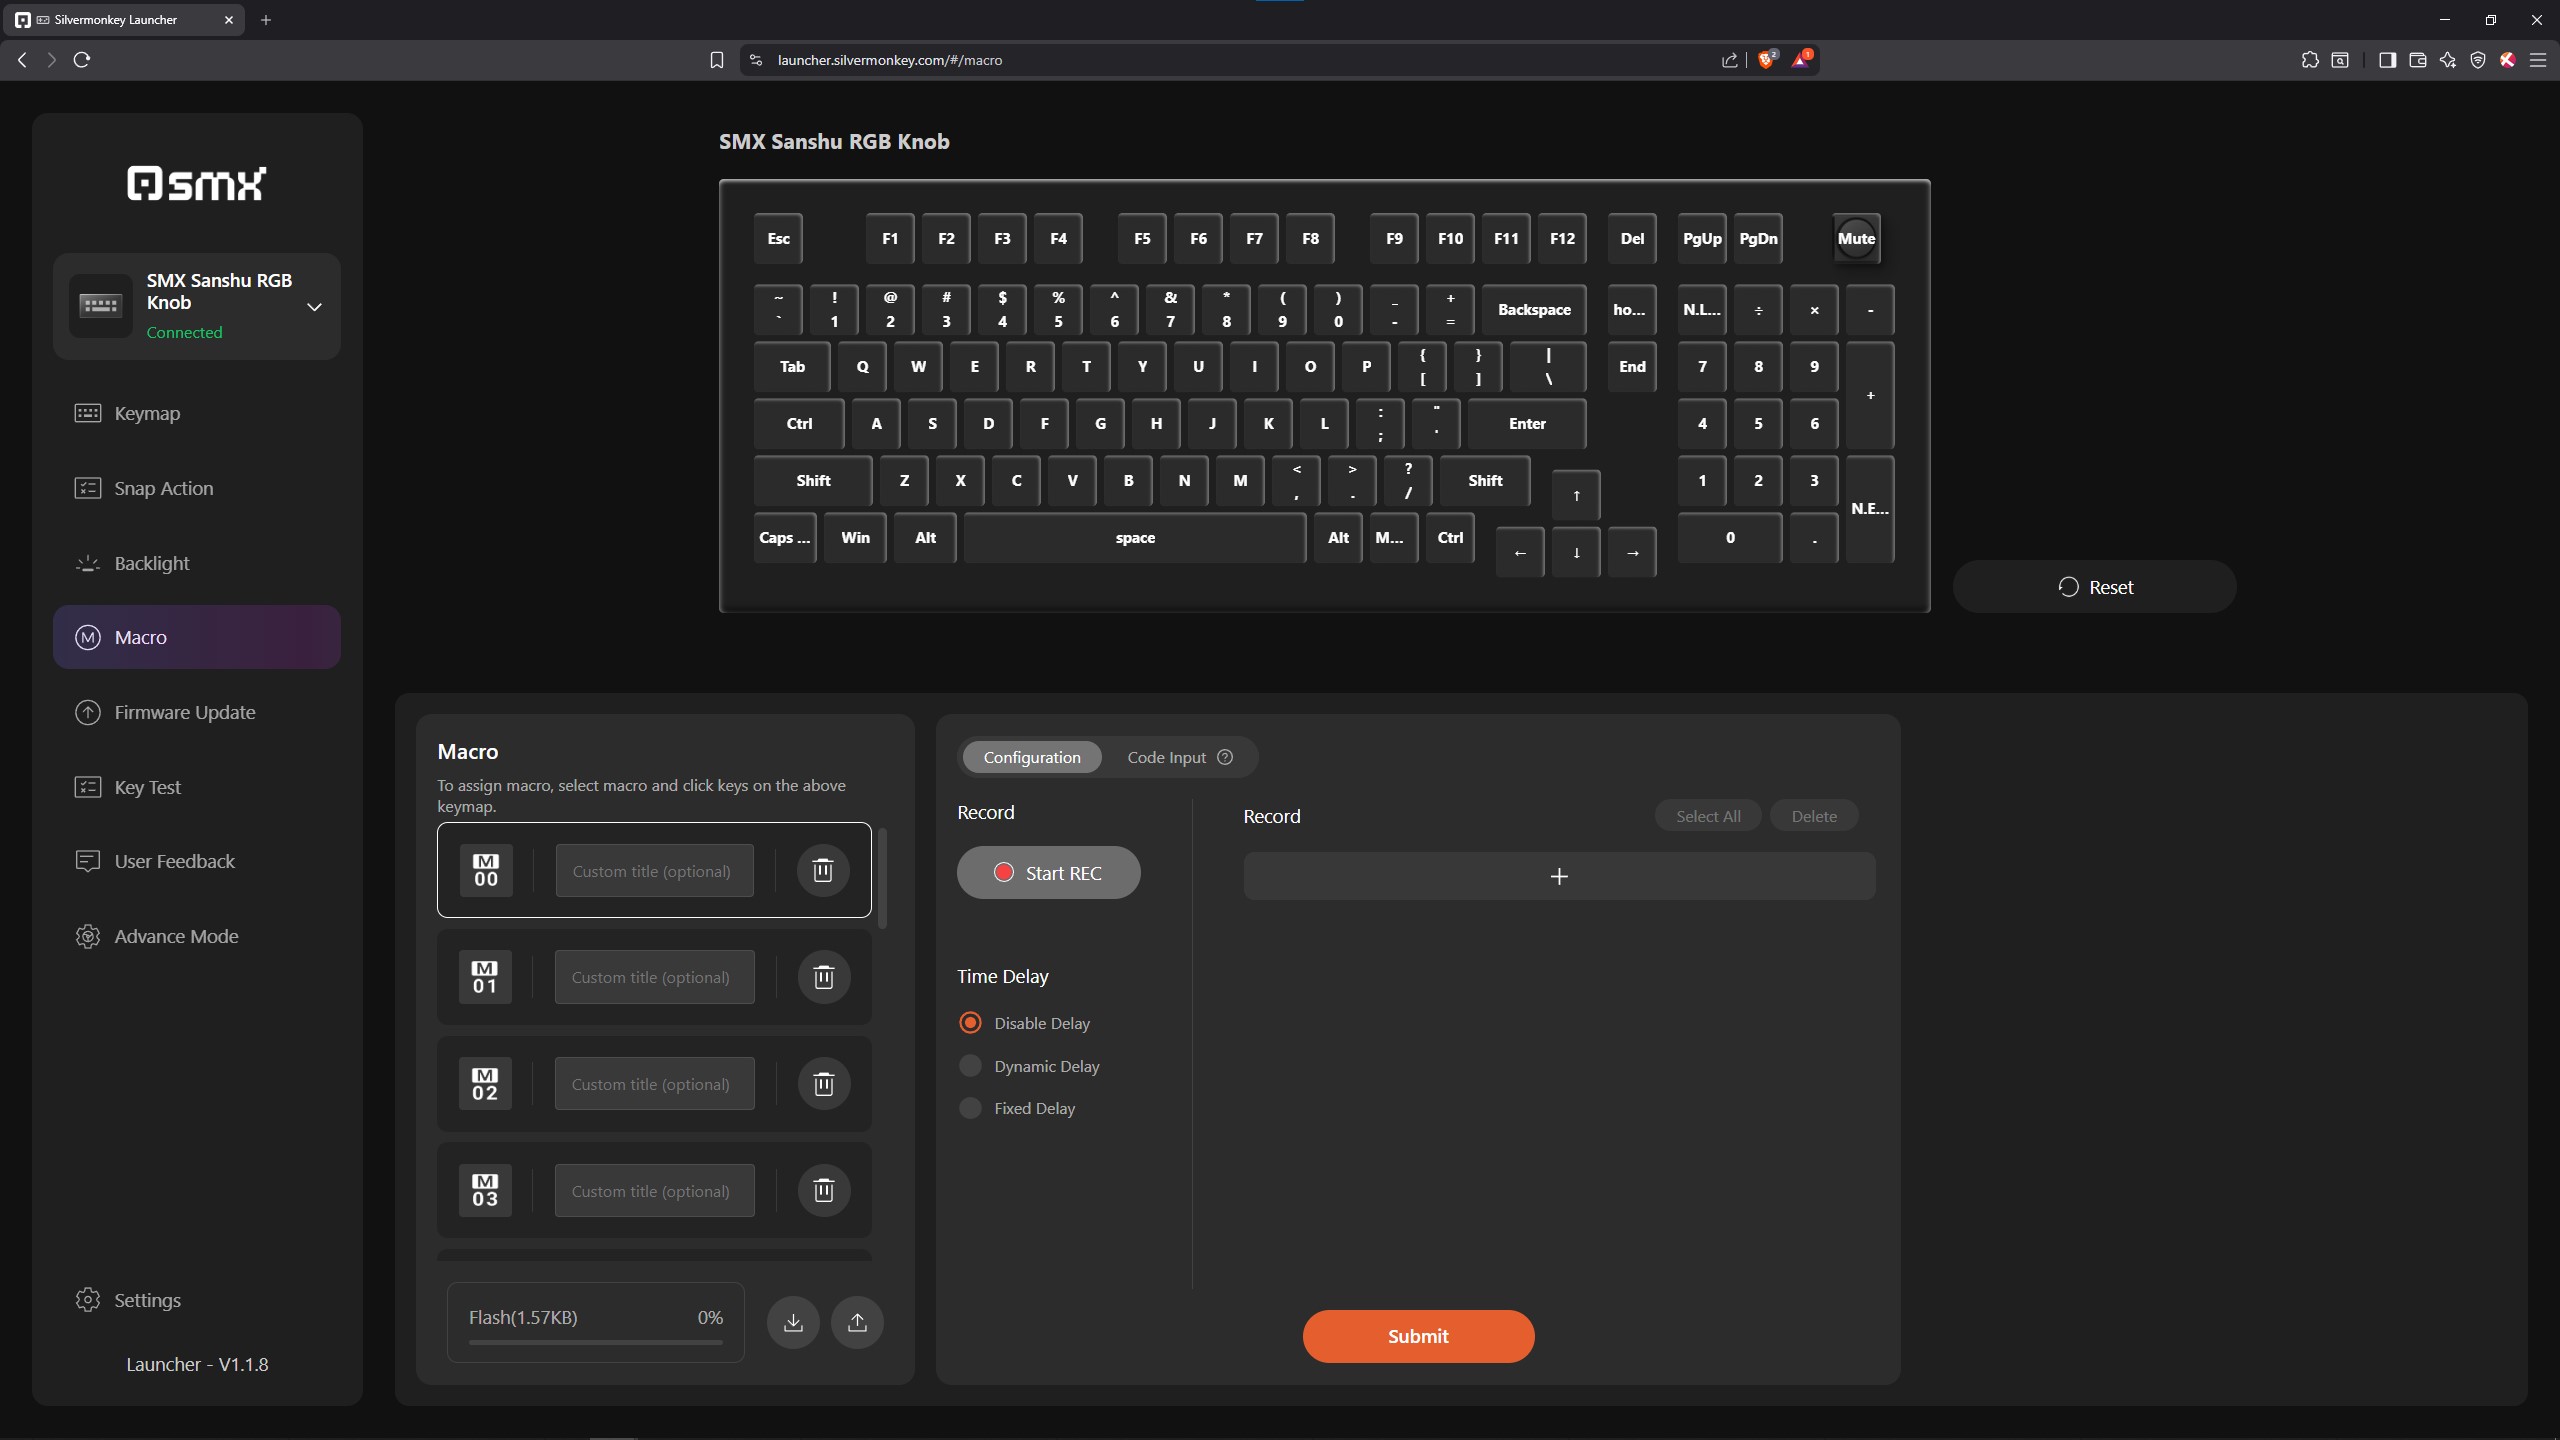Click plus bar to add record action
Image resolution: width=2560 pixels, height=1440 pixels.
(1558, 876)
